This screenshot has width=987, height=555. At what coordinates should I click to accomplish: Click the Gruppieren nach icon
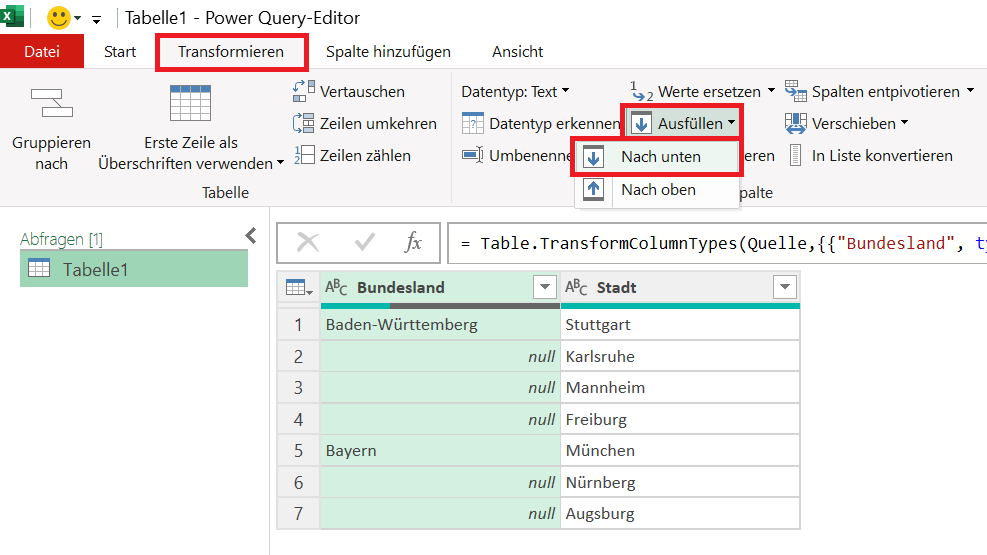coord(52,103)
